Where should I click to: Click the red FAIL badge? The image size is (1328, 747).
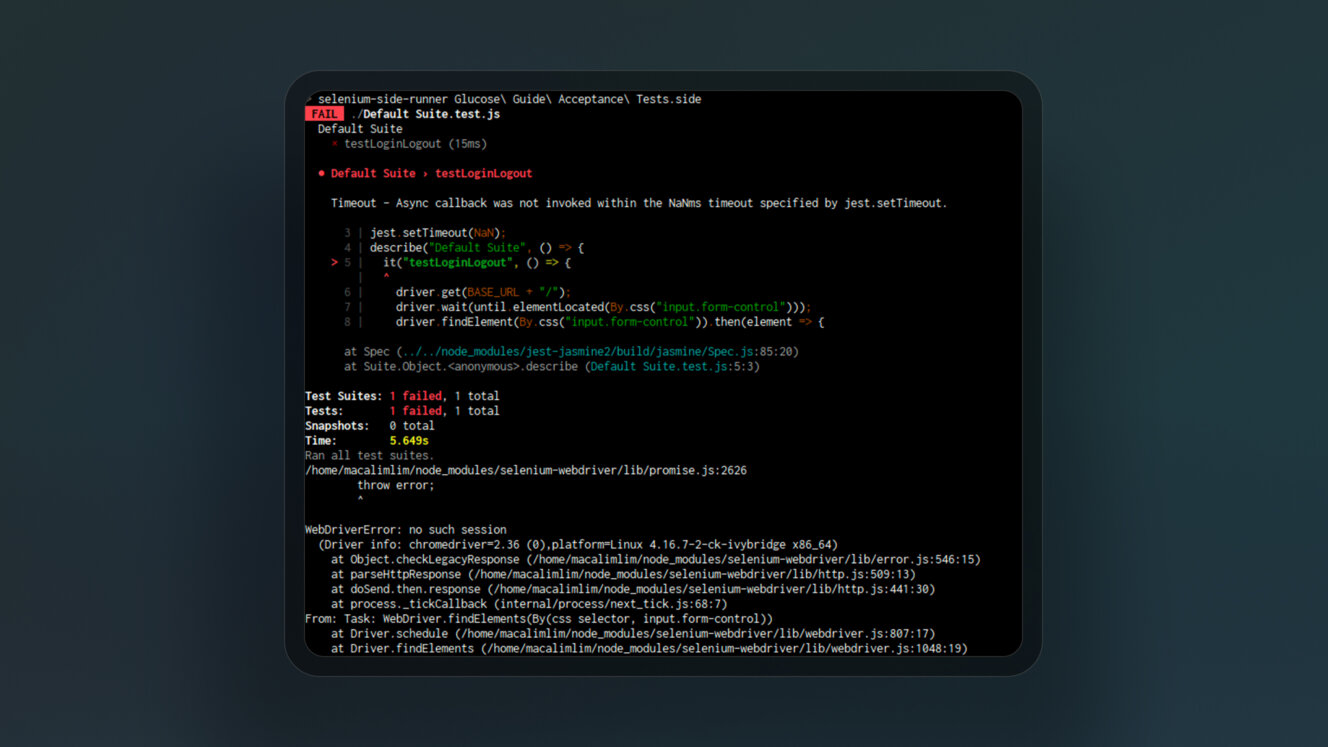coord(324,114)
